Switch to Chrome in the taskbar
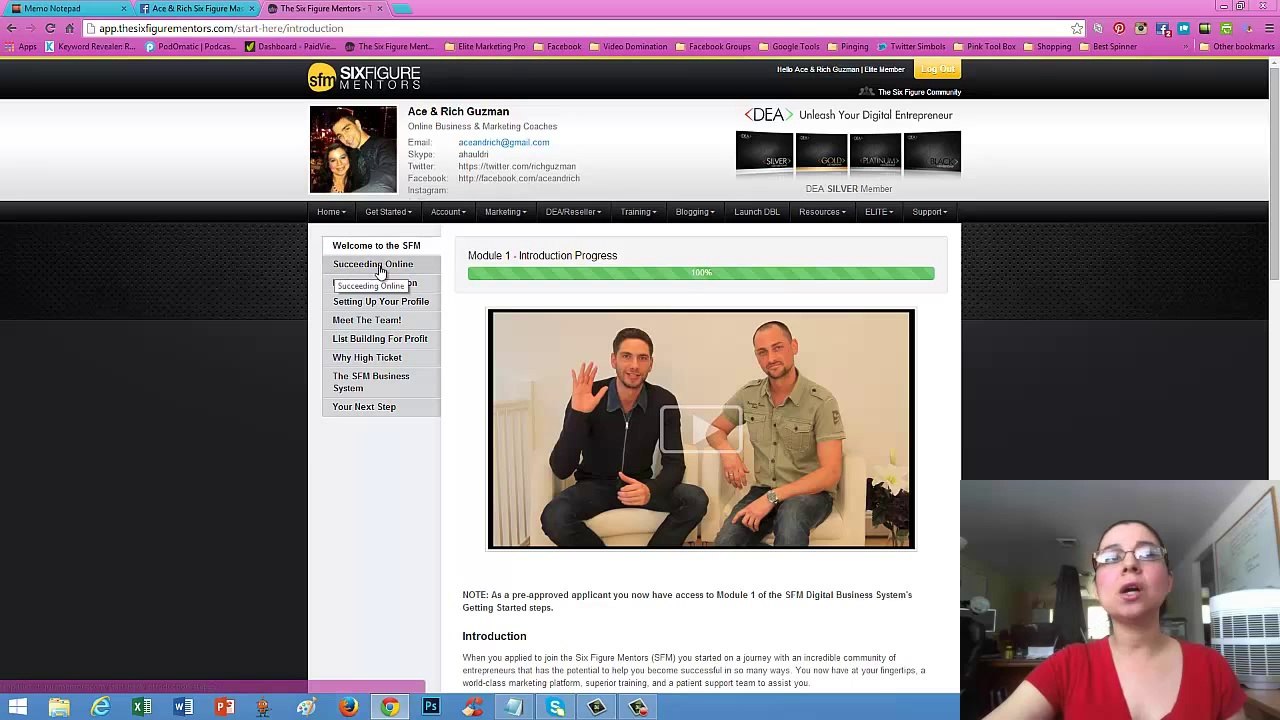This screenshot has width=1280, height=720. tap(390, 708)
